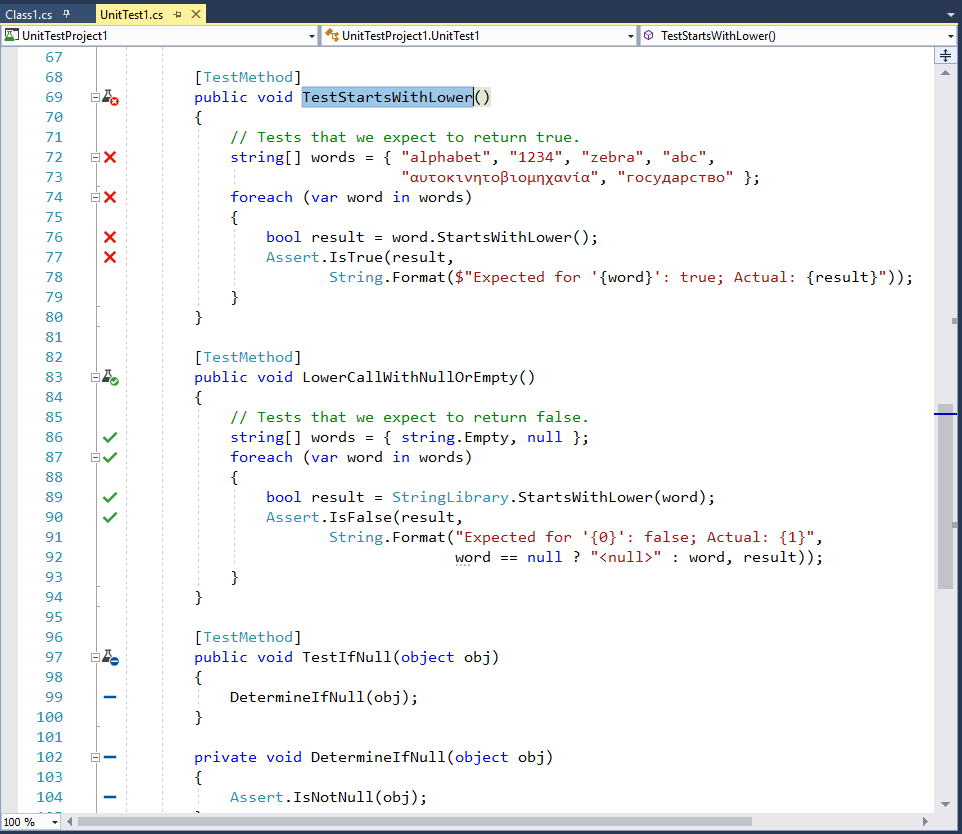The height and width of the screenshot is (834, 962).
Task: Close the UnitTest1.cs tab
Action: [x=196, y=14]
